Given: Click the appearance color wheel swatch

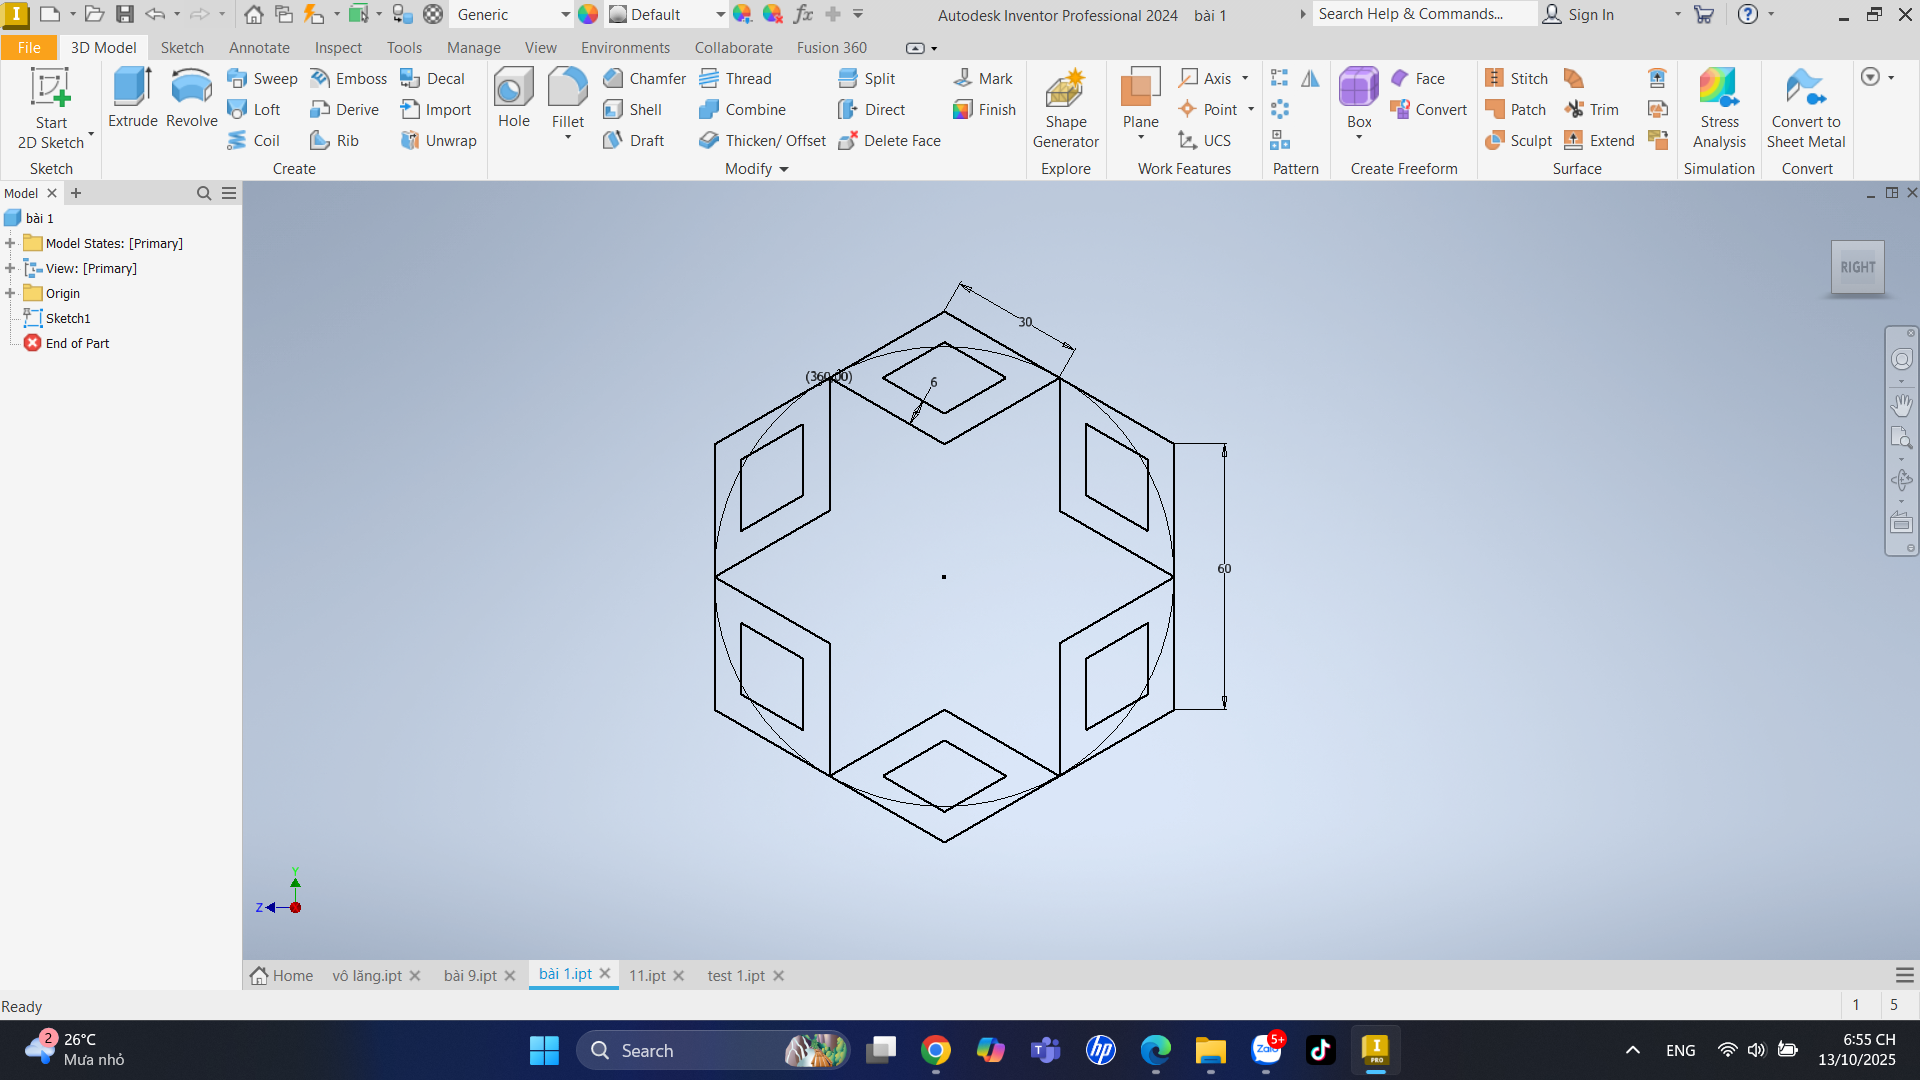Looking at the screenshot, I should click(588, 15).
